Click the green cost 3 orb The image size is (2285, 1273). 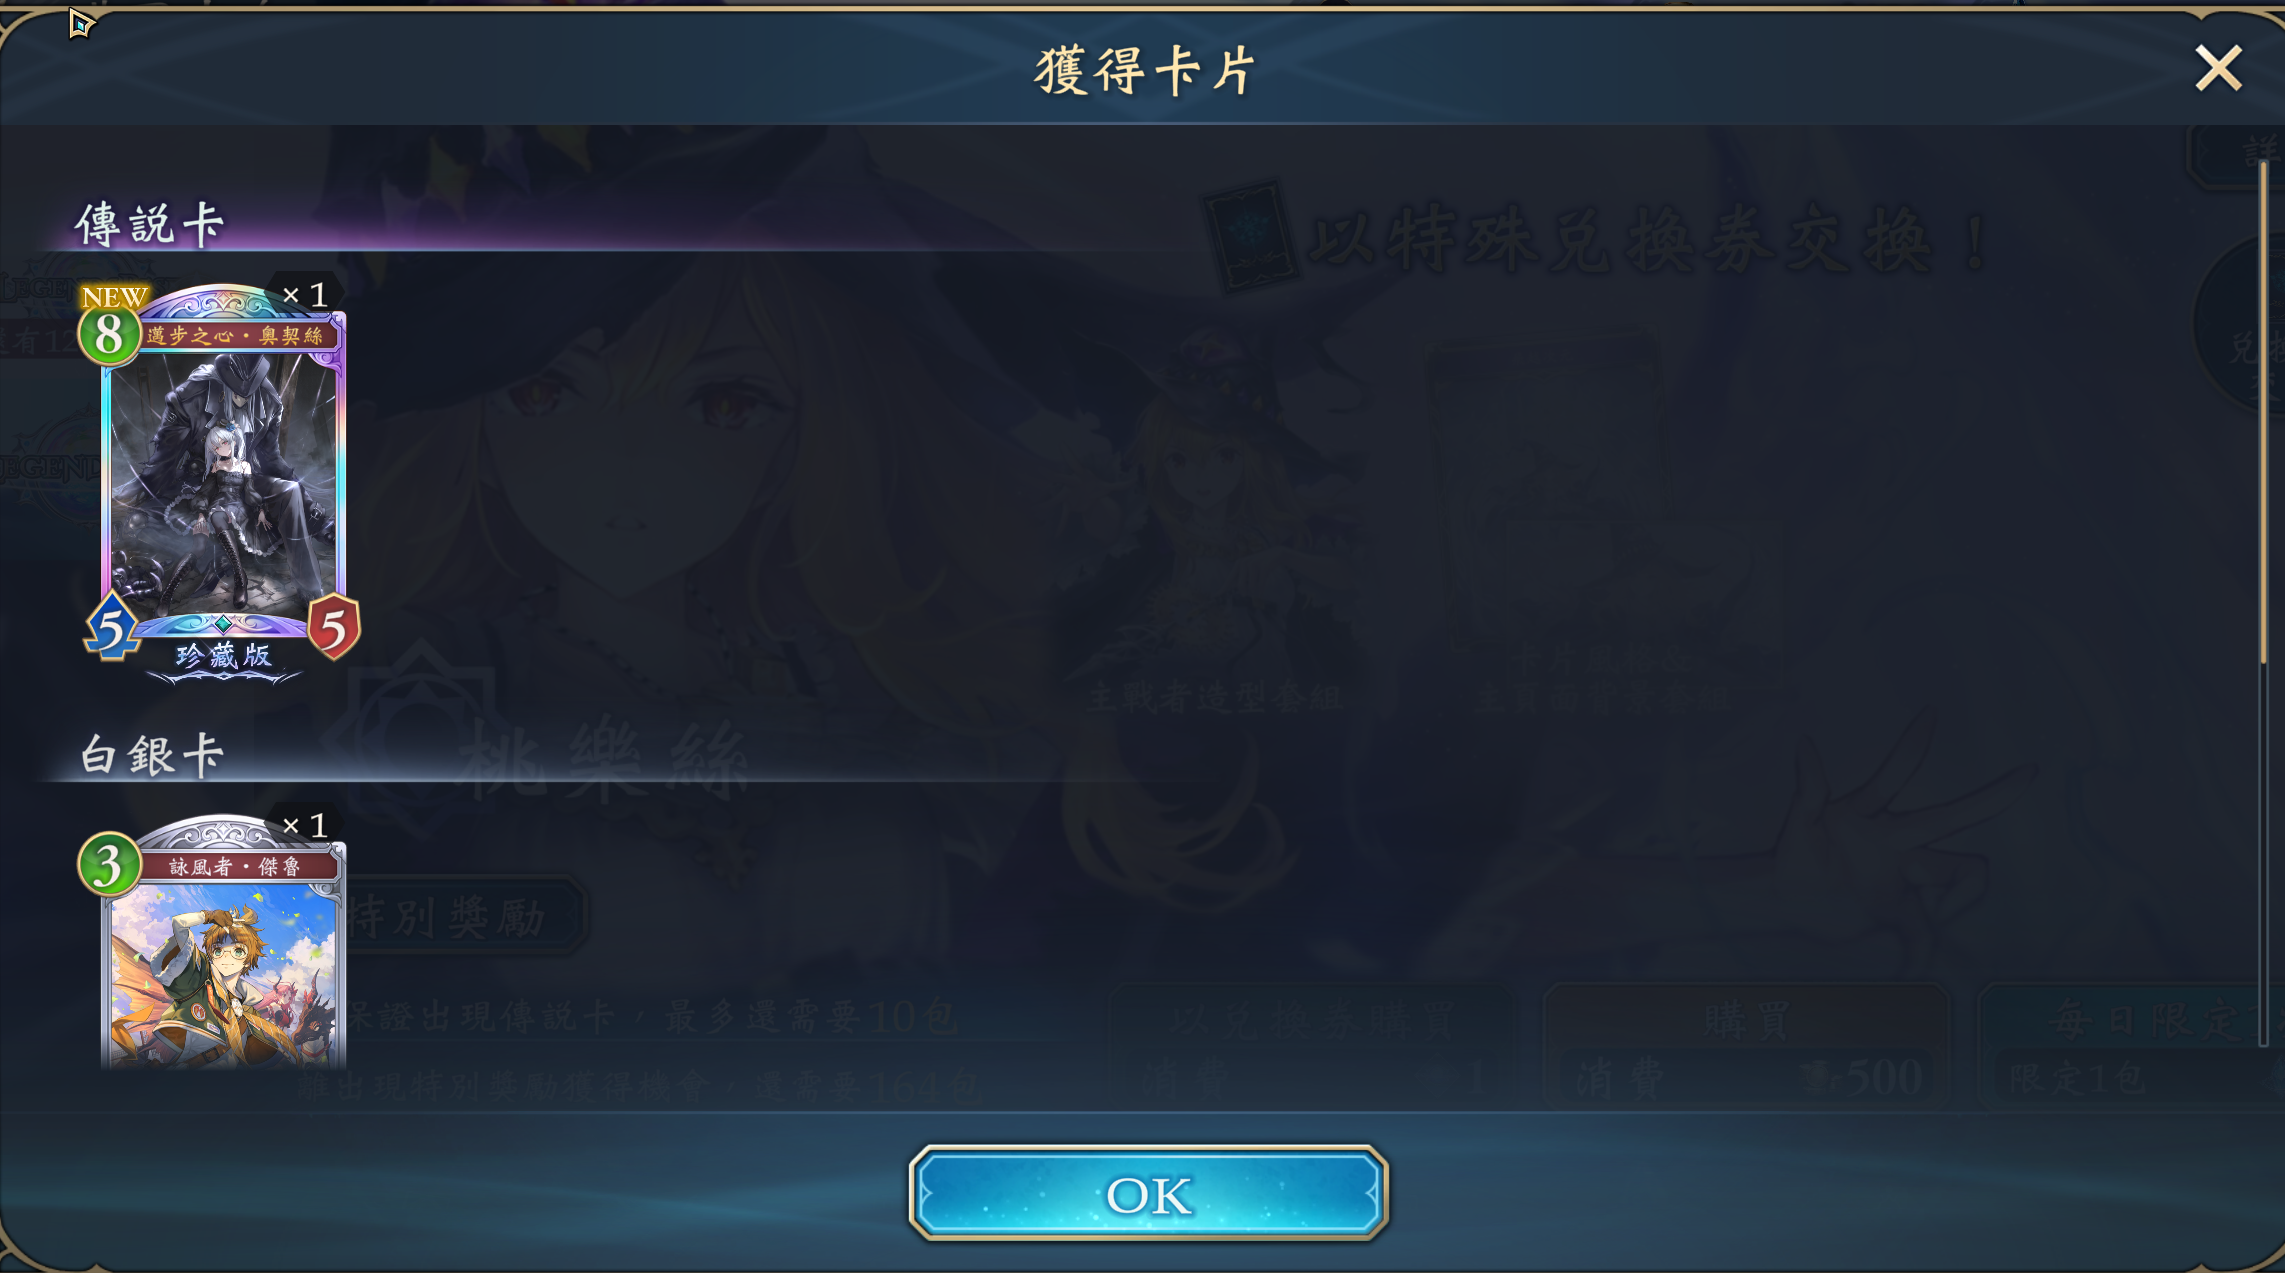coord(109,865)
